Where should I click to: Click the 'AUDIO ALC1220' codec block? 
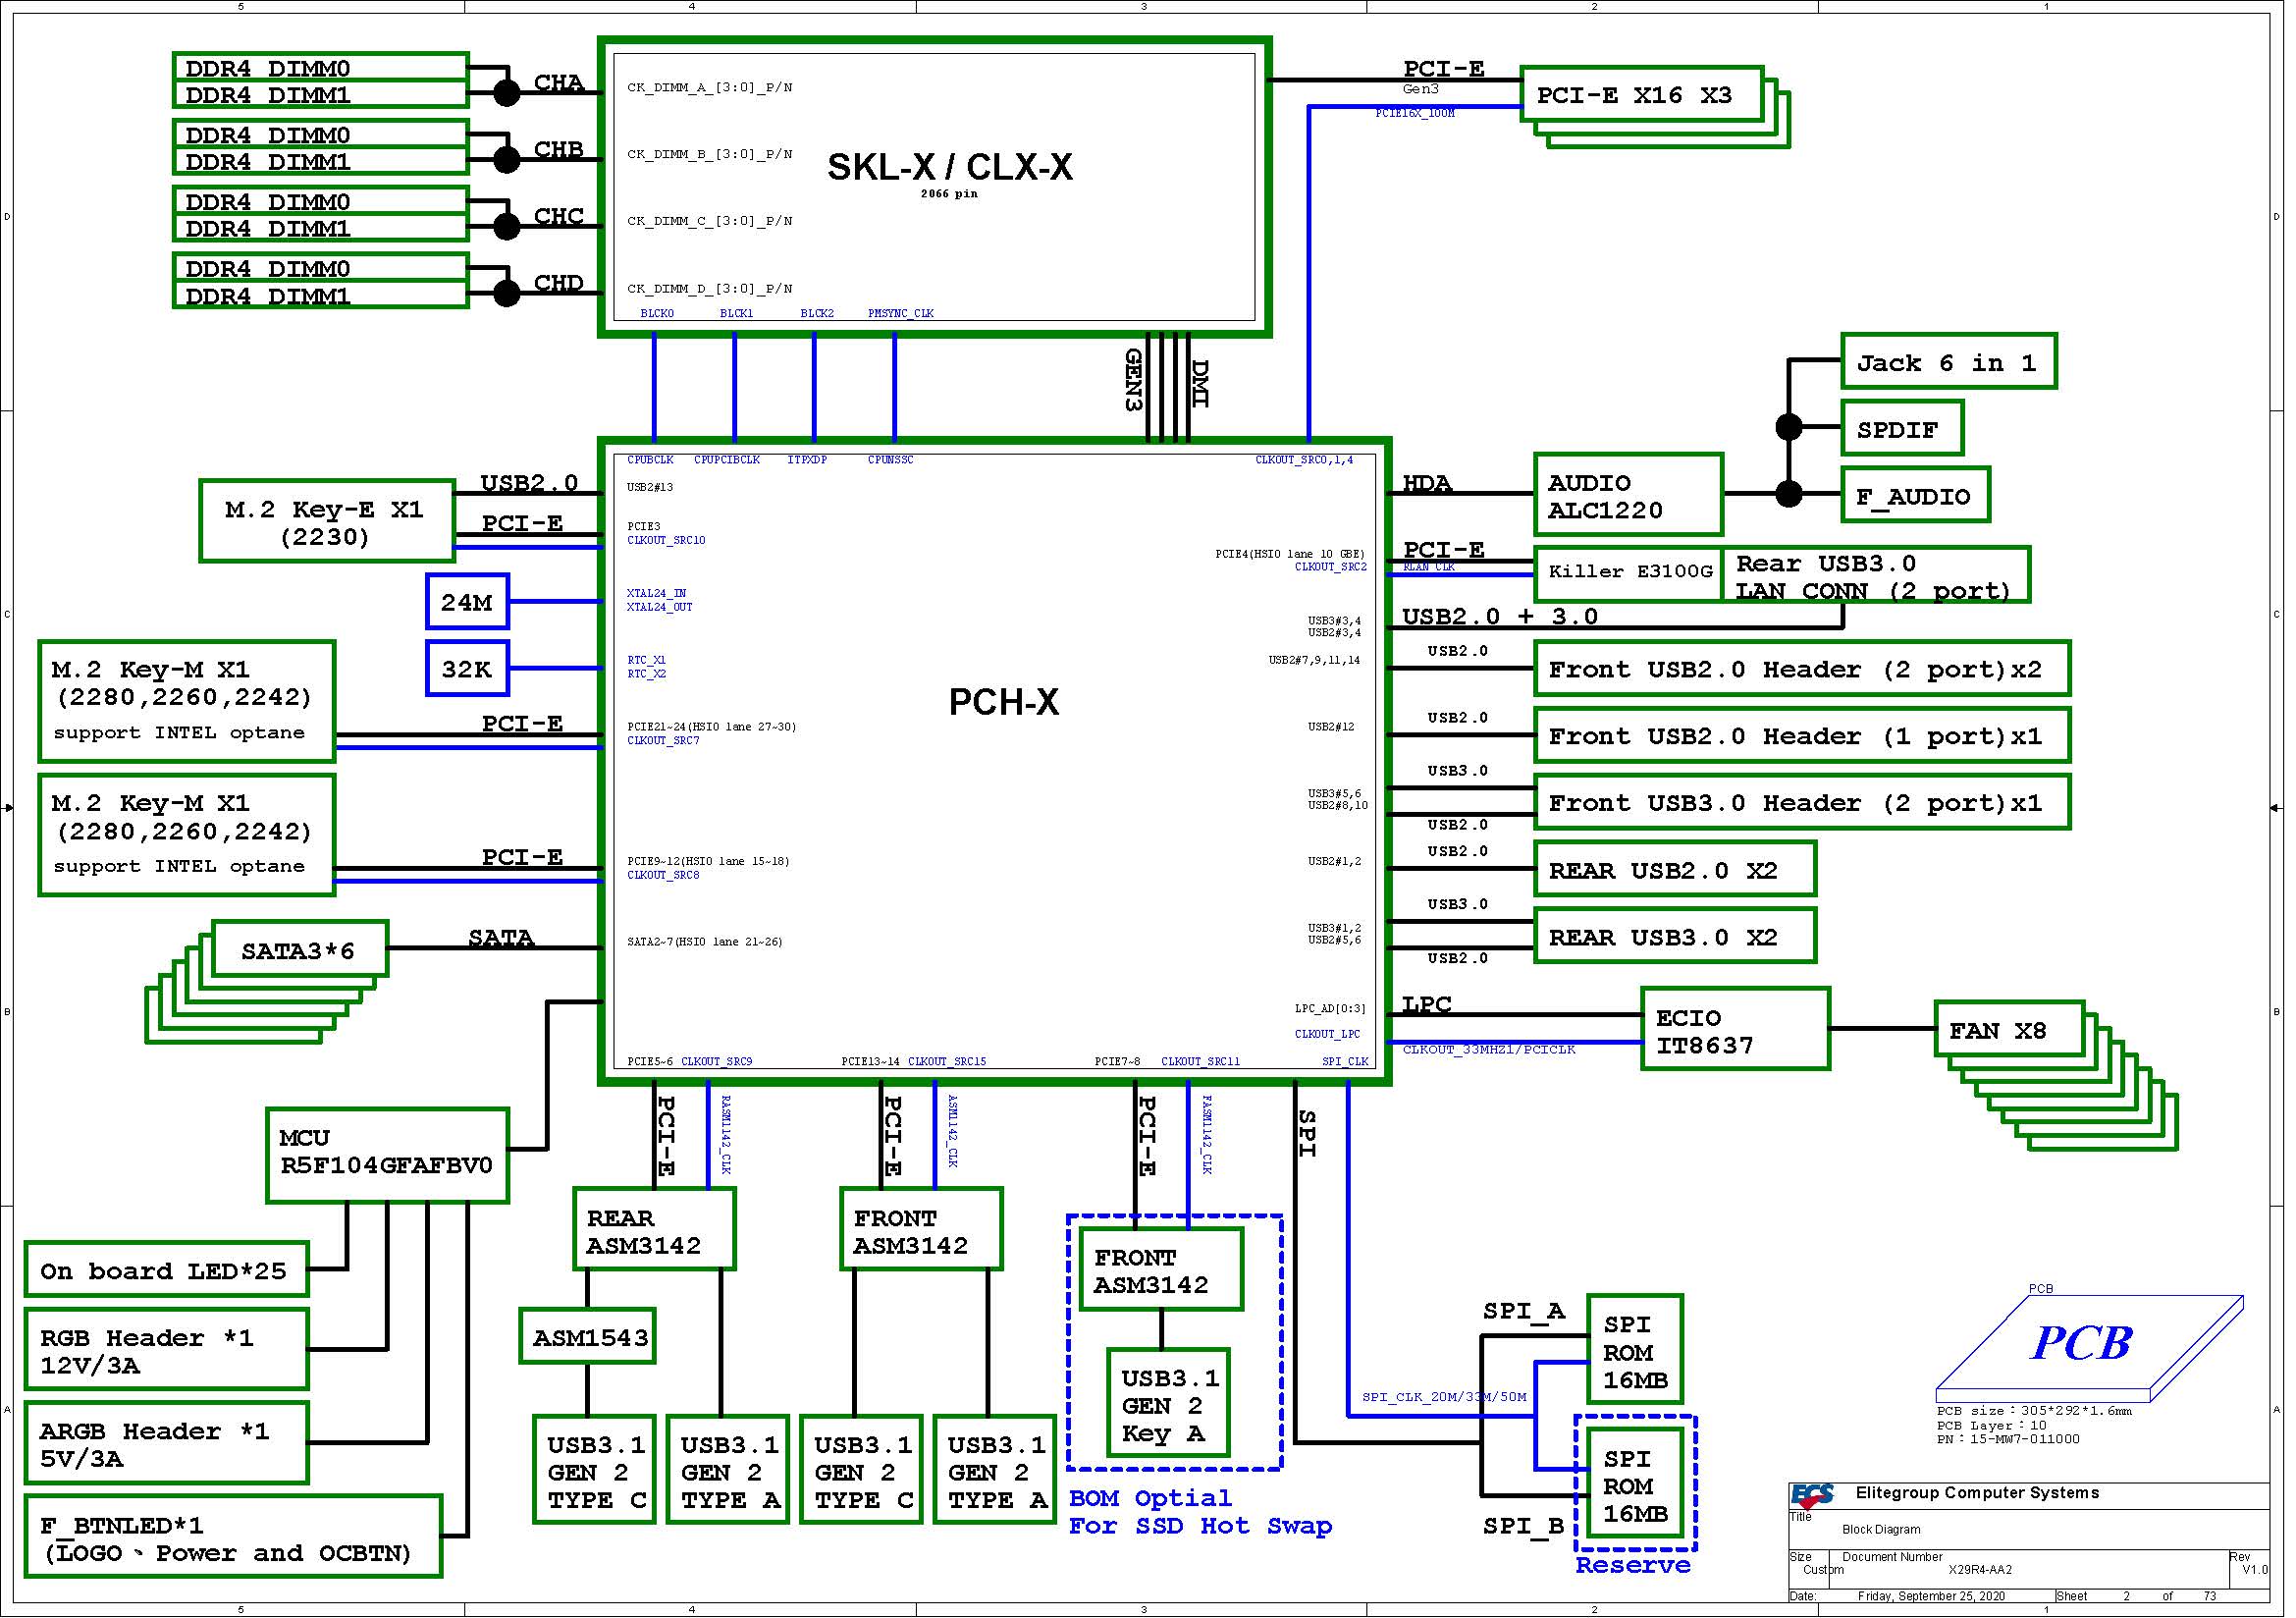(x=1628, y=496)
